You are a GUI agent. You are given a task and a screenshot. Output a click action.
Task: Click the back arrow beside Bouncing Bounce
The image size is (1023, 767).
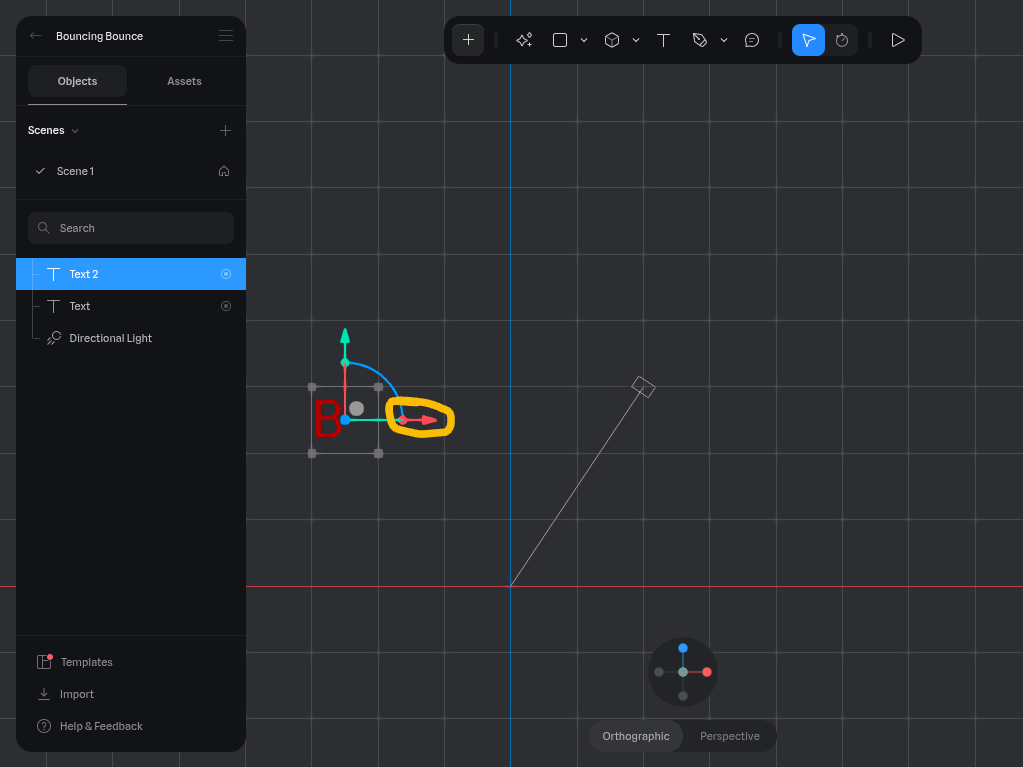point(36,36)
